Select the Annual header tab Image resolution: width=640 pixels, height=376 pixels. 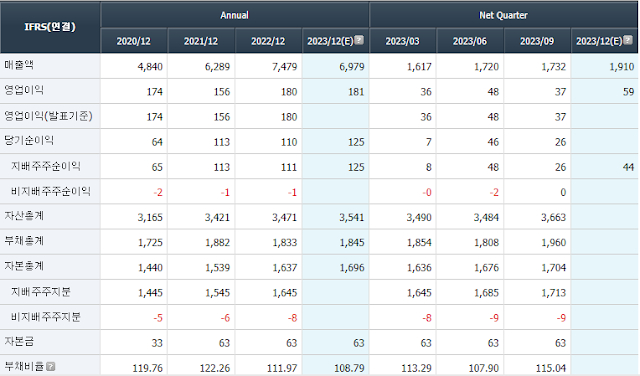(x=234, y=16)
